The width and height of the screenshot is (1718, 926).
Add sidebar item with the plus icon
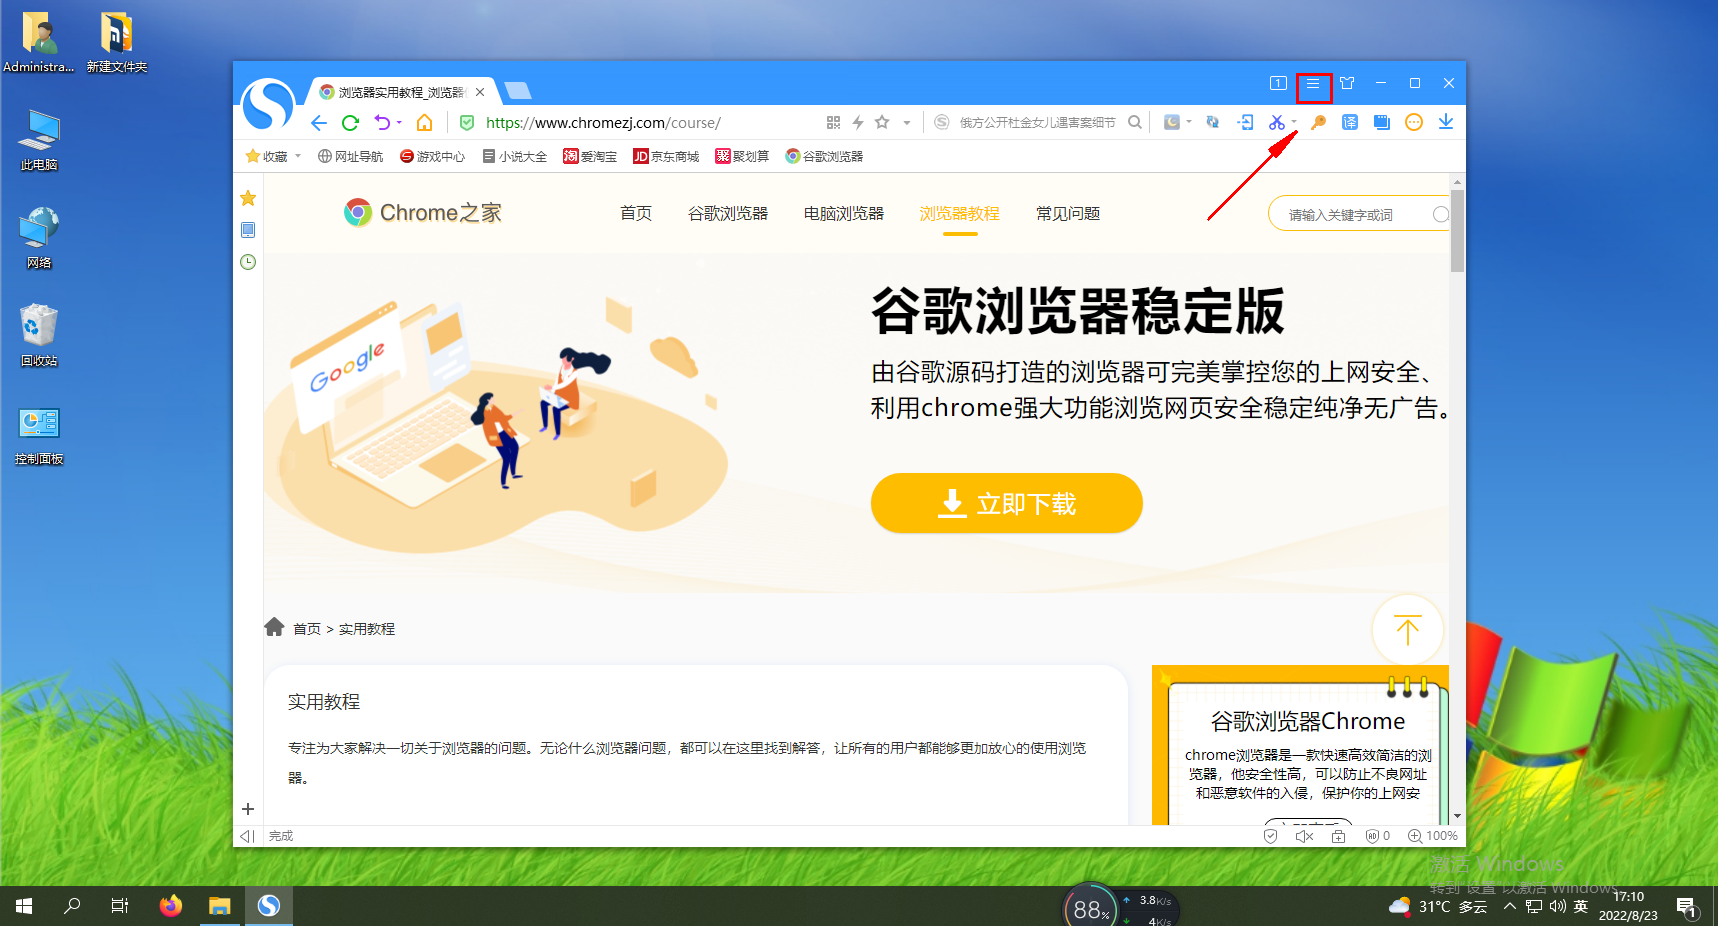tap(248, 809)
